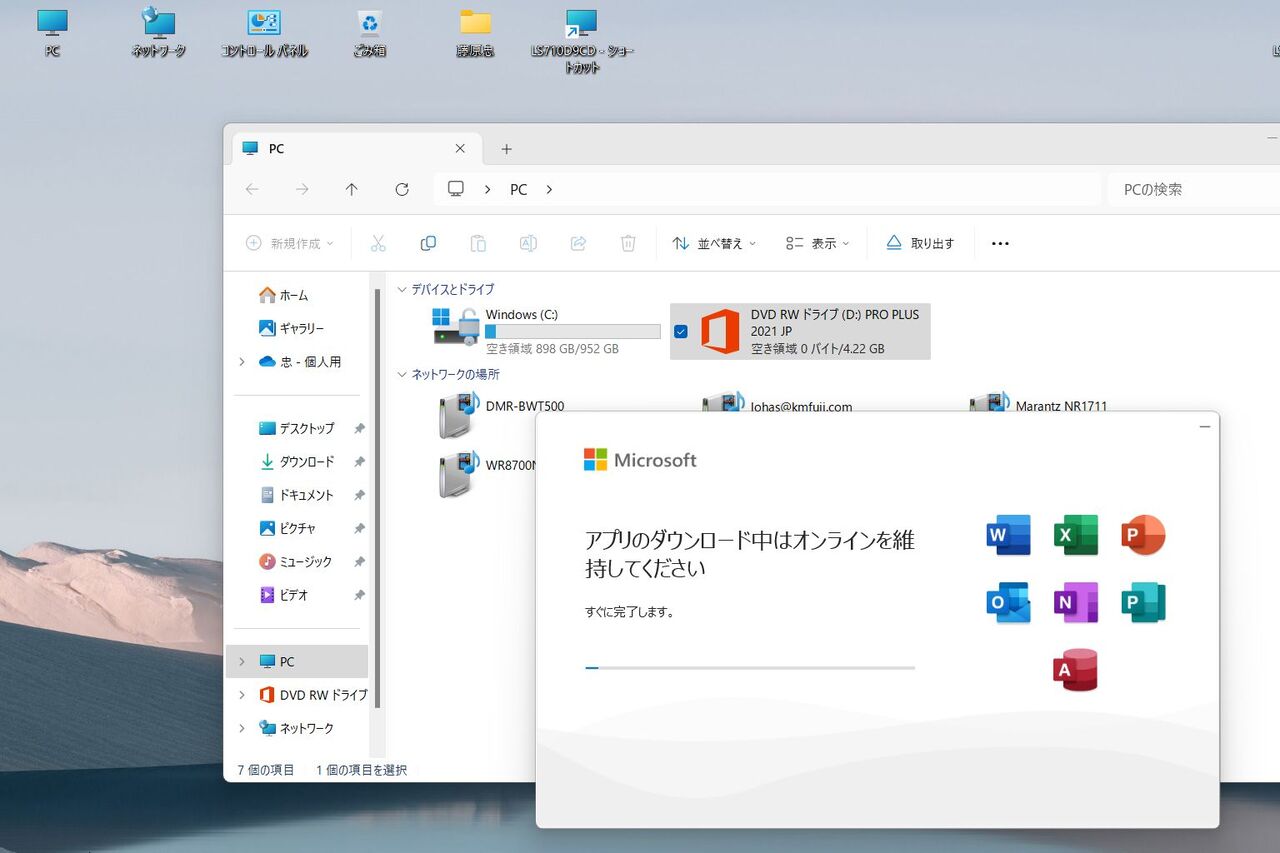Image resolution: width=1280 pixels, height=853 pixels.
Task: Go back with the left arrow
Action: tap(252, 189)
